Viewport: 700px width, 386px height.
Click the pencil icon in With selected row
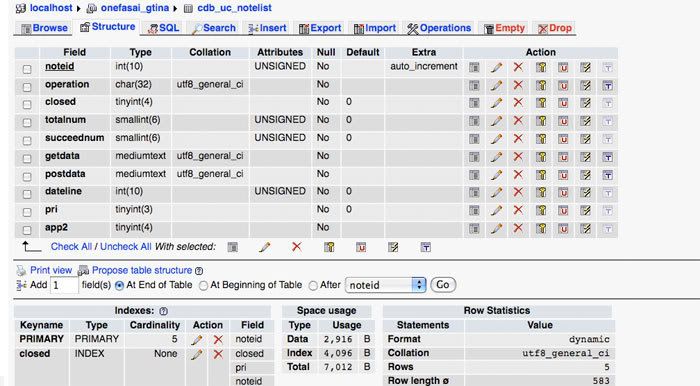coord(265,247)
